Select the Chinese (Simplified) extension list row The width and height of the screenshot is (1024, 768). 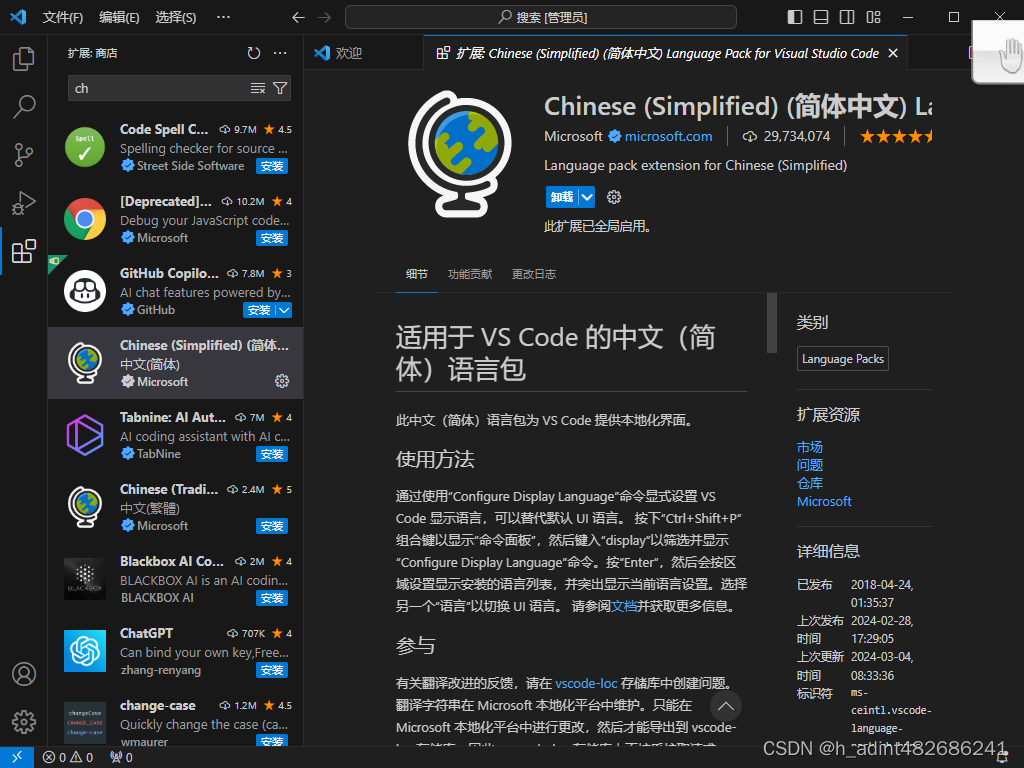tap(175, 363)
